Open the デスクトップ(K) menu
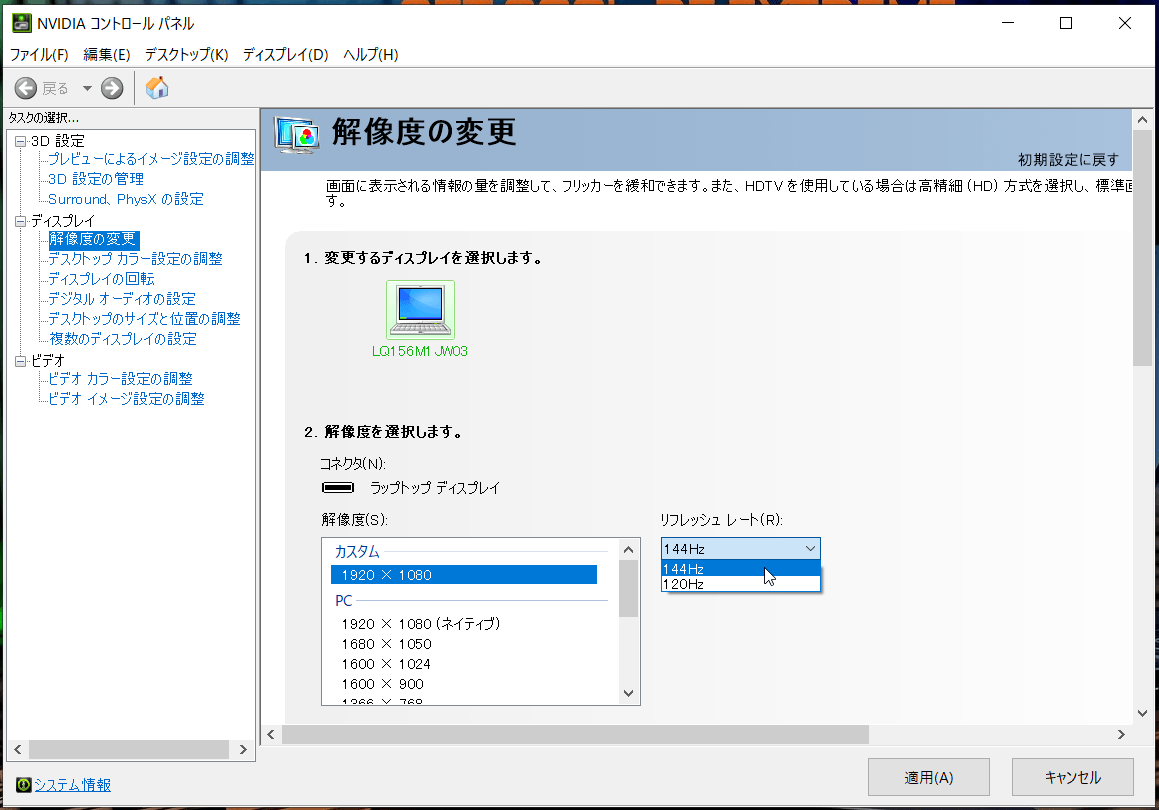The width and height of the screenshot is (1159, 810). (x=186, y=55)
